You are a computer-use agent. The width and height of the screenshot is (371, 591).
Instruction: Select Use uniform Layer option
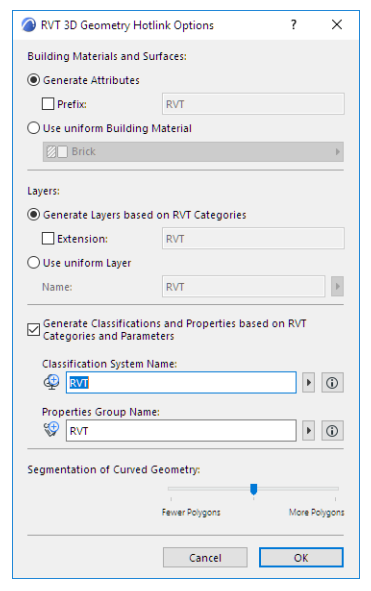click(34, 262)
